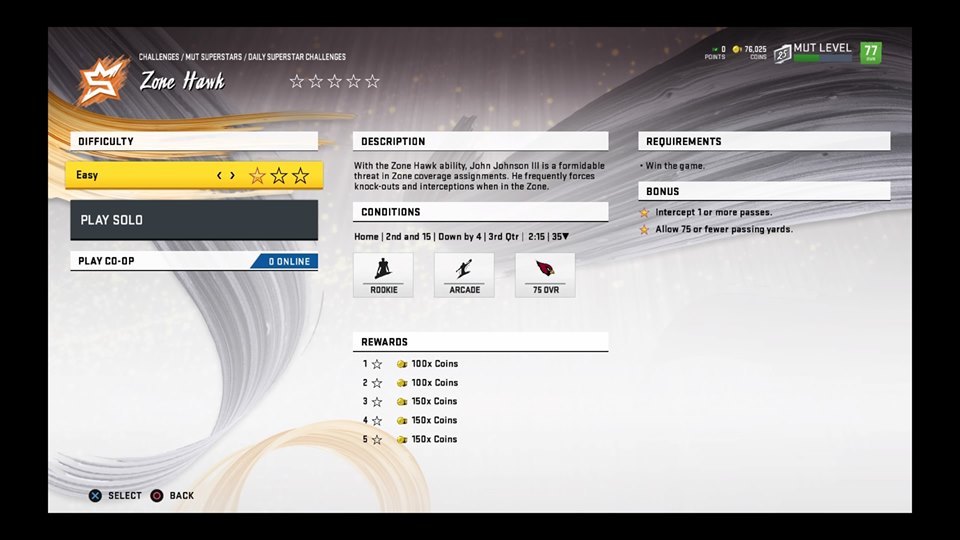The image size is (960, 540).
Task: Click the green 77 OVR badge
Action: point(871,53)
